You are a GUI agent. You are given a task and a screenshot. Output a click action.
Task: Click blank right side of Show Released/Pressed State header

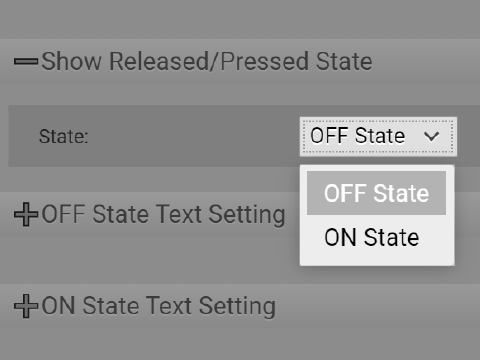point(425,62)
